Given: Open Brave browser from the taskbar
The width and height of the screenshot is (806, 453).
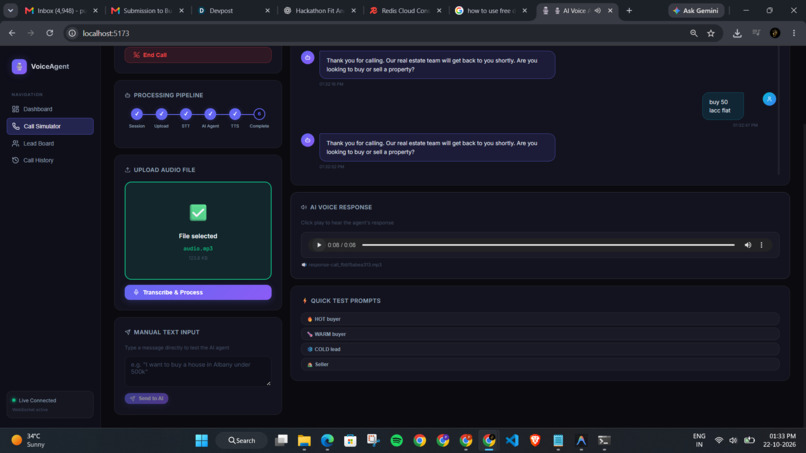Looking at the screenshot, I should click(535, 441).
